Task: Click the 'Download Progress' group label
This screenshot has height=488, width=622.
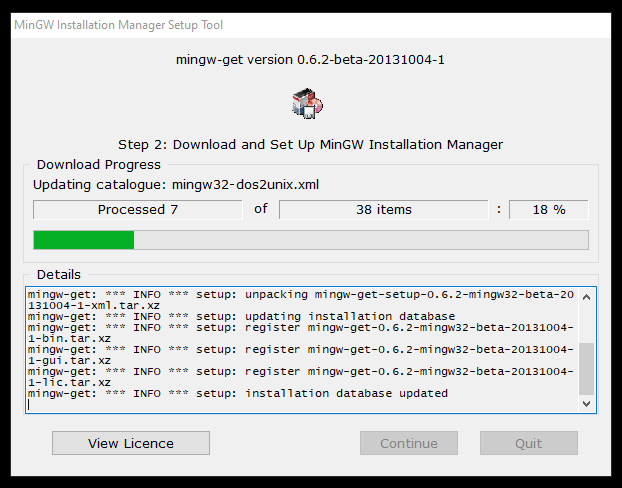Action: tap(99, 165)
